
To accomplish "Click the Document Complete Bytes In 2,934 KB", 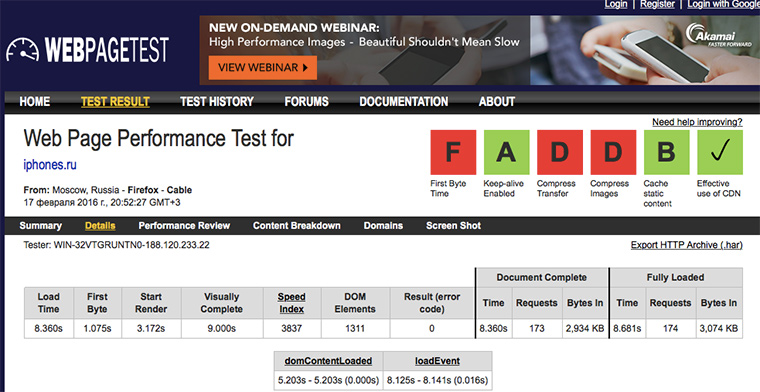I will [x=585, y=329].
